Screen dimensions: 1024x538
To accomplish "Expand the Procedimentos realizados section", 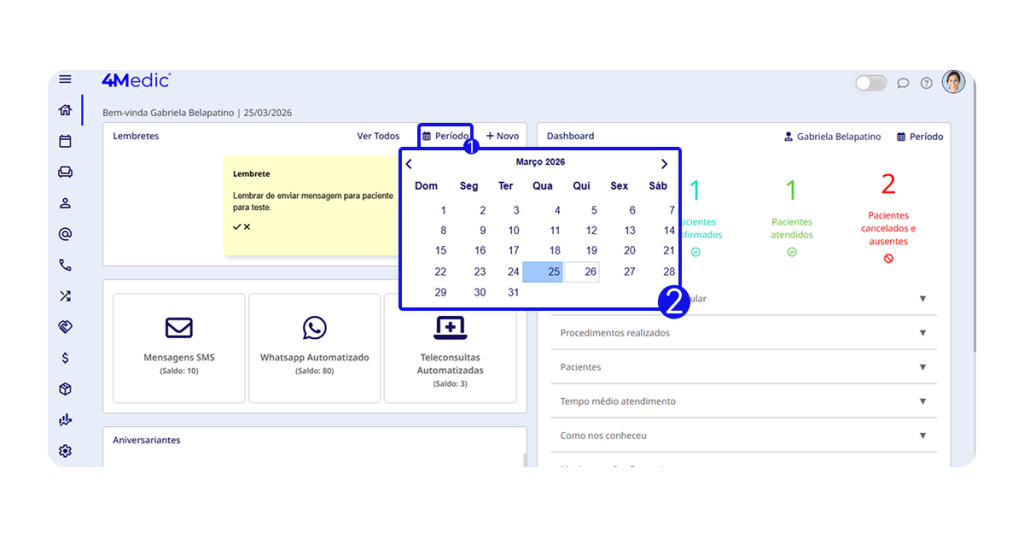I will [x=922, y=333].
